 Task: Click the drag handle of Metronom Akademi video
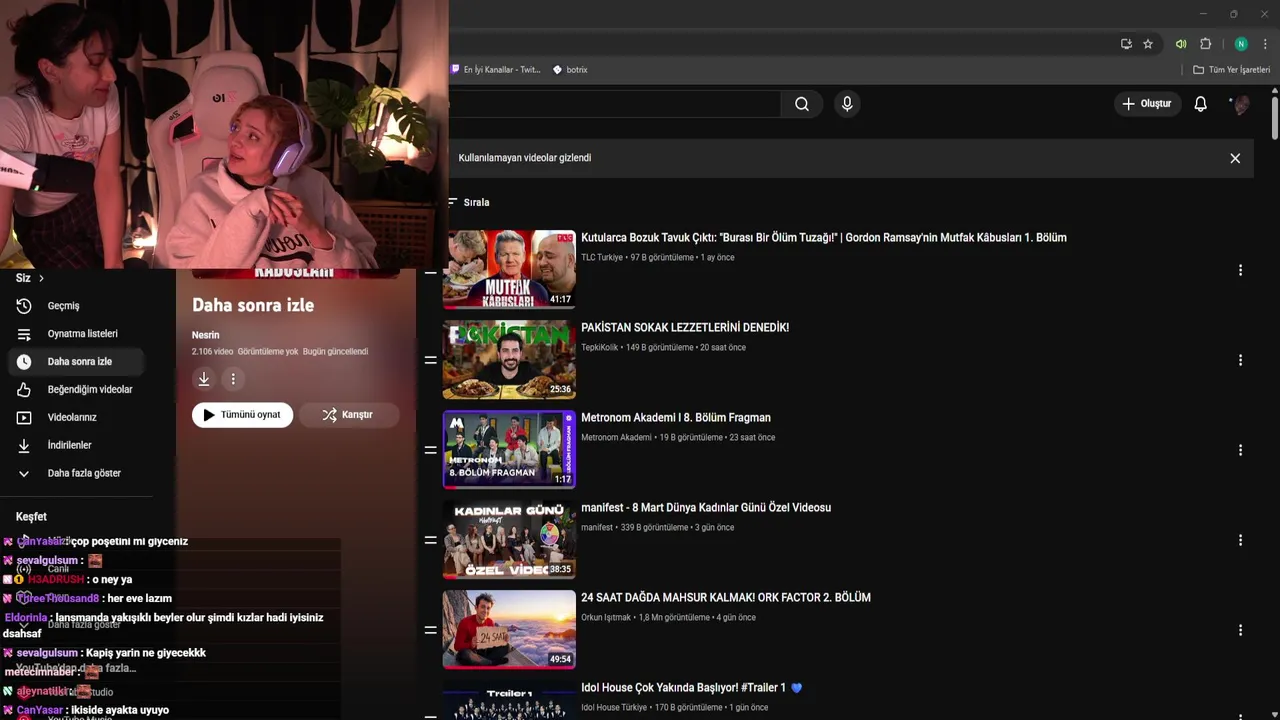pos(431,450)
